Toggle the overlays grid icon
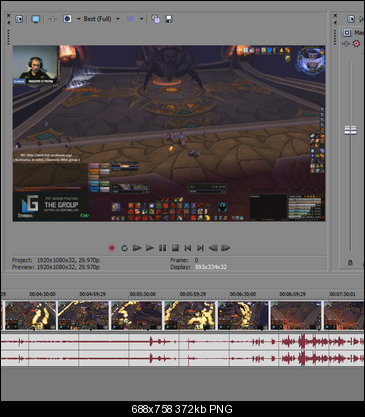Image resolution: width=365 pixels, height=417 pixels. (130, 19)
